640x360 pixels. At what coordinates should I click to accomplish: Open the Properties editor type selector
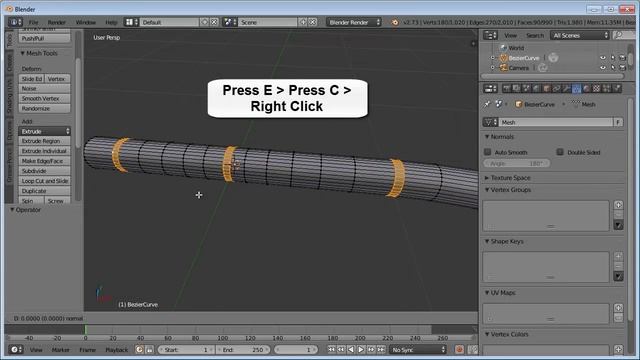tap(490, 88)
